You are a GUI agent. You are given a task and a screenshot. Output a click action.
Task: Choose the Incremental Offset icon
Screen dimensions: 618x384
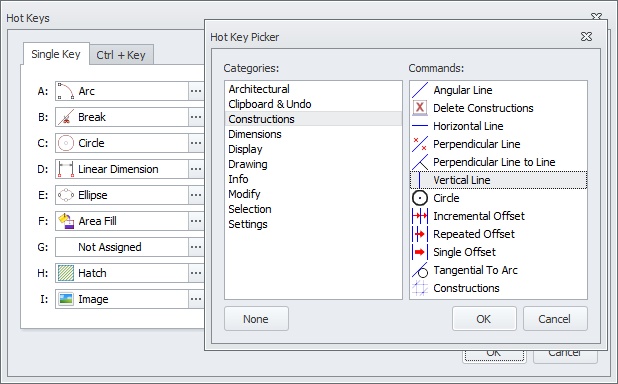420,216
